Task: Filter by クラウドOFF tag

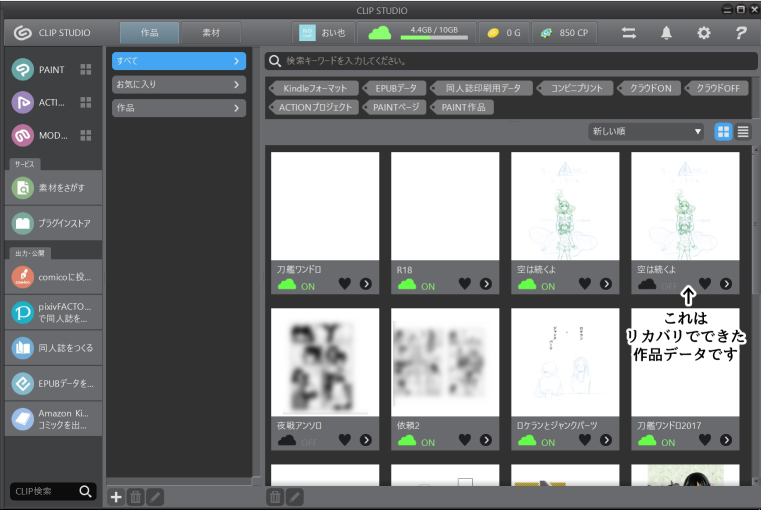Action: [717, 88]
